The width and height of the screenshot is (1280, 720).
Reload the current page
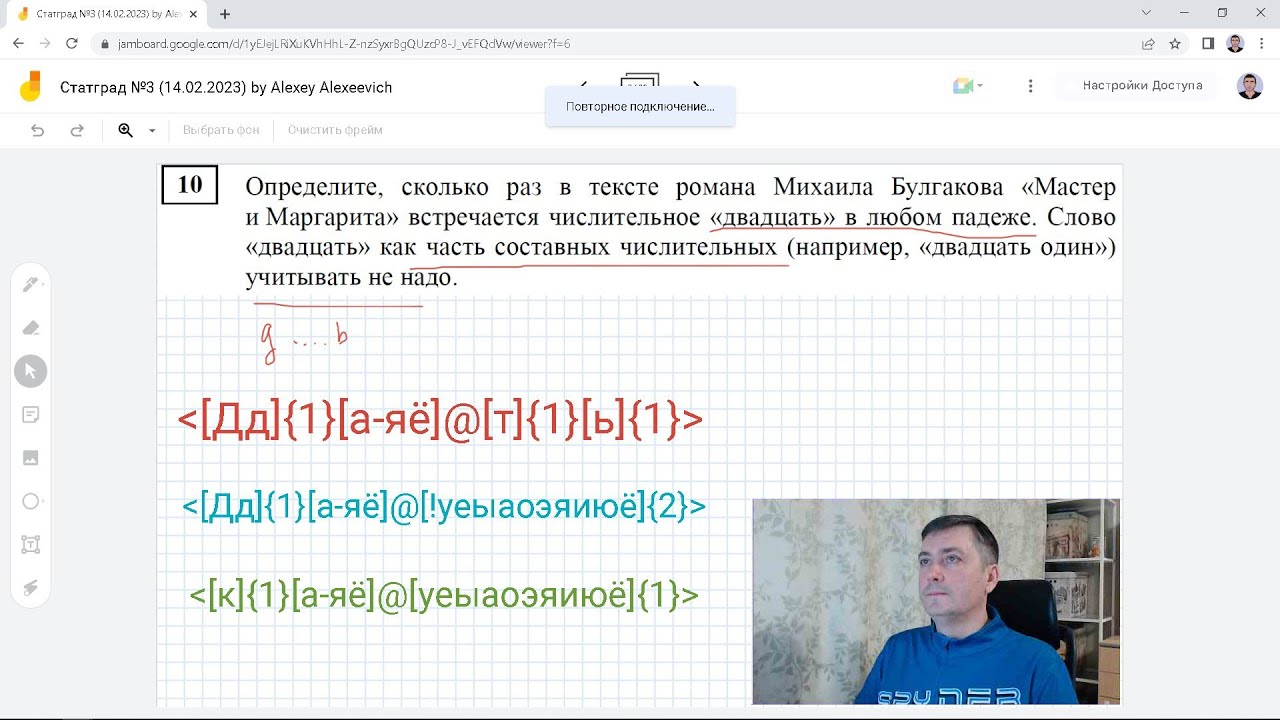click(x=72, y=44)
